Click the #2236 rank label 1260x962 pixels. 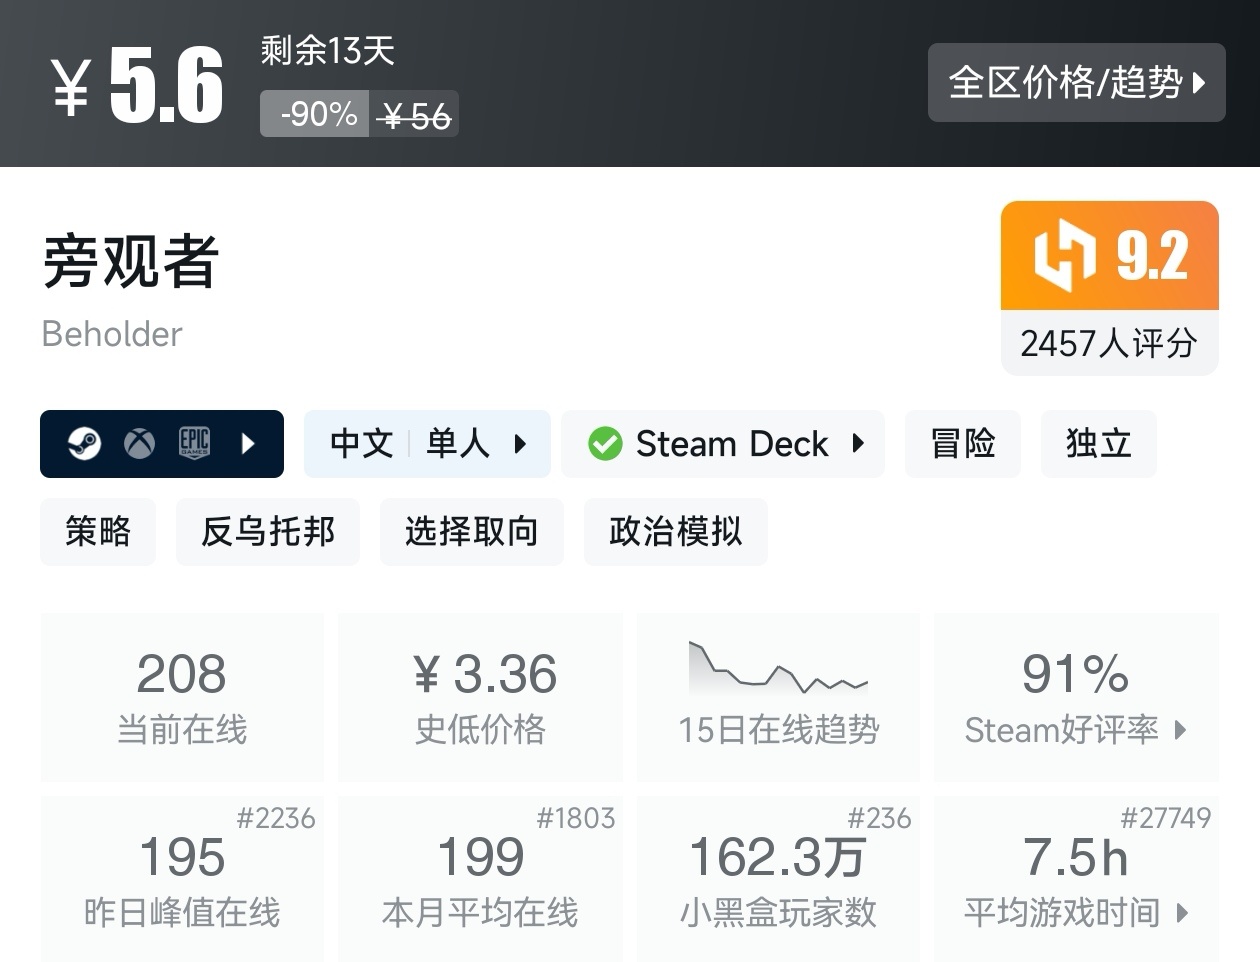tap(276, 818)
